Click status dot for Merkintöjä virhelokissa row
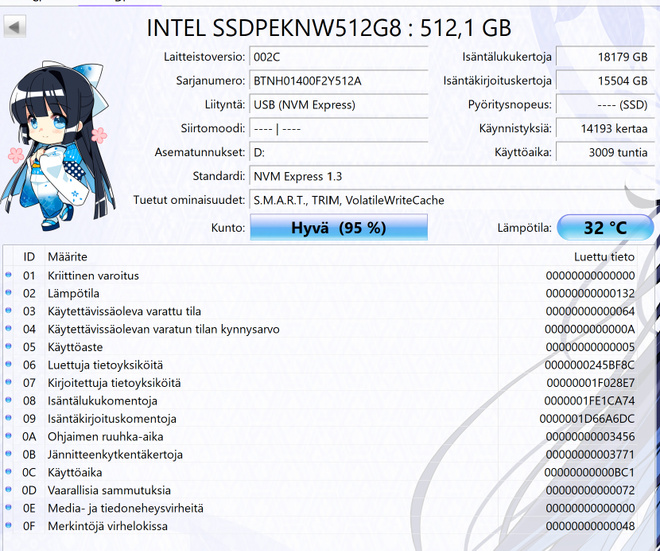 tap(8, 525)
